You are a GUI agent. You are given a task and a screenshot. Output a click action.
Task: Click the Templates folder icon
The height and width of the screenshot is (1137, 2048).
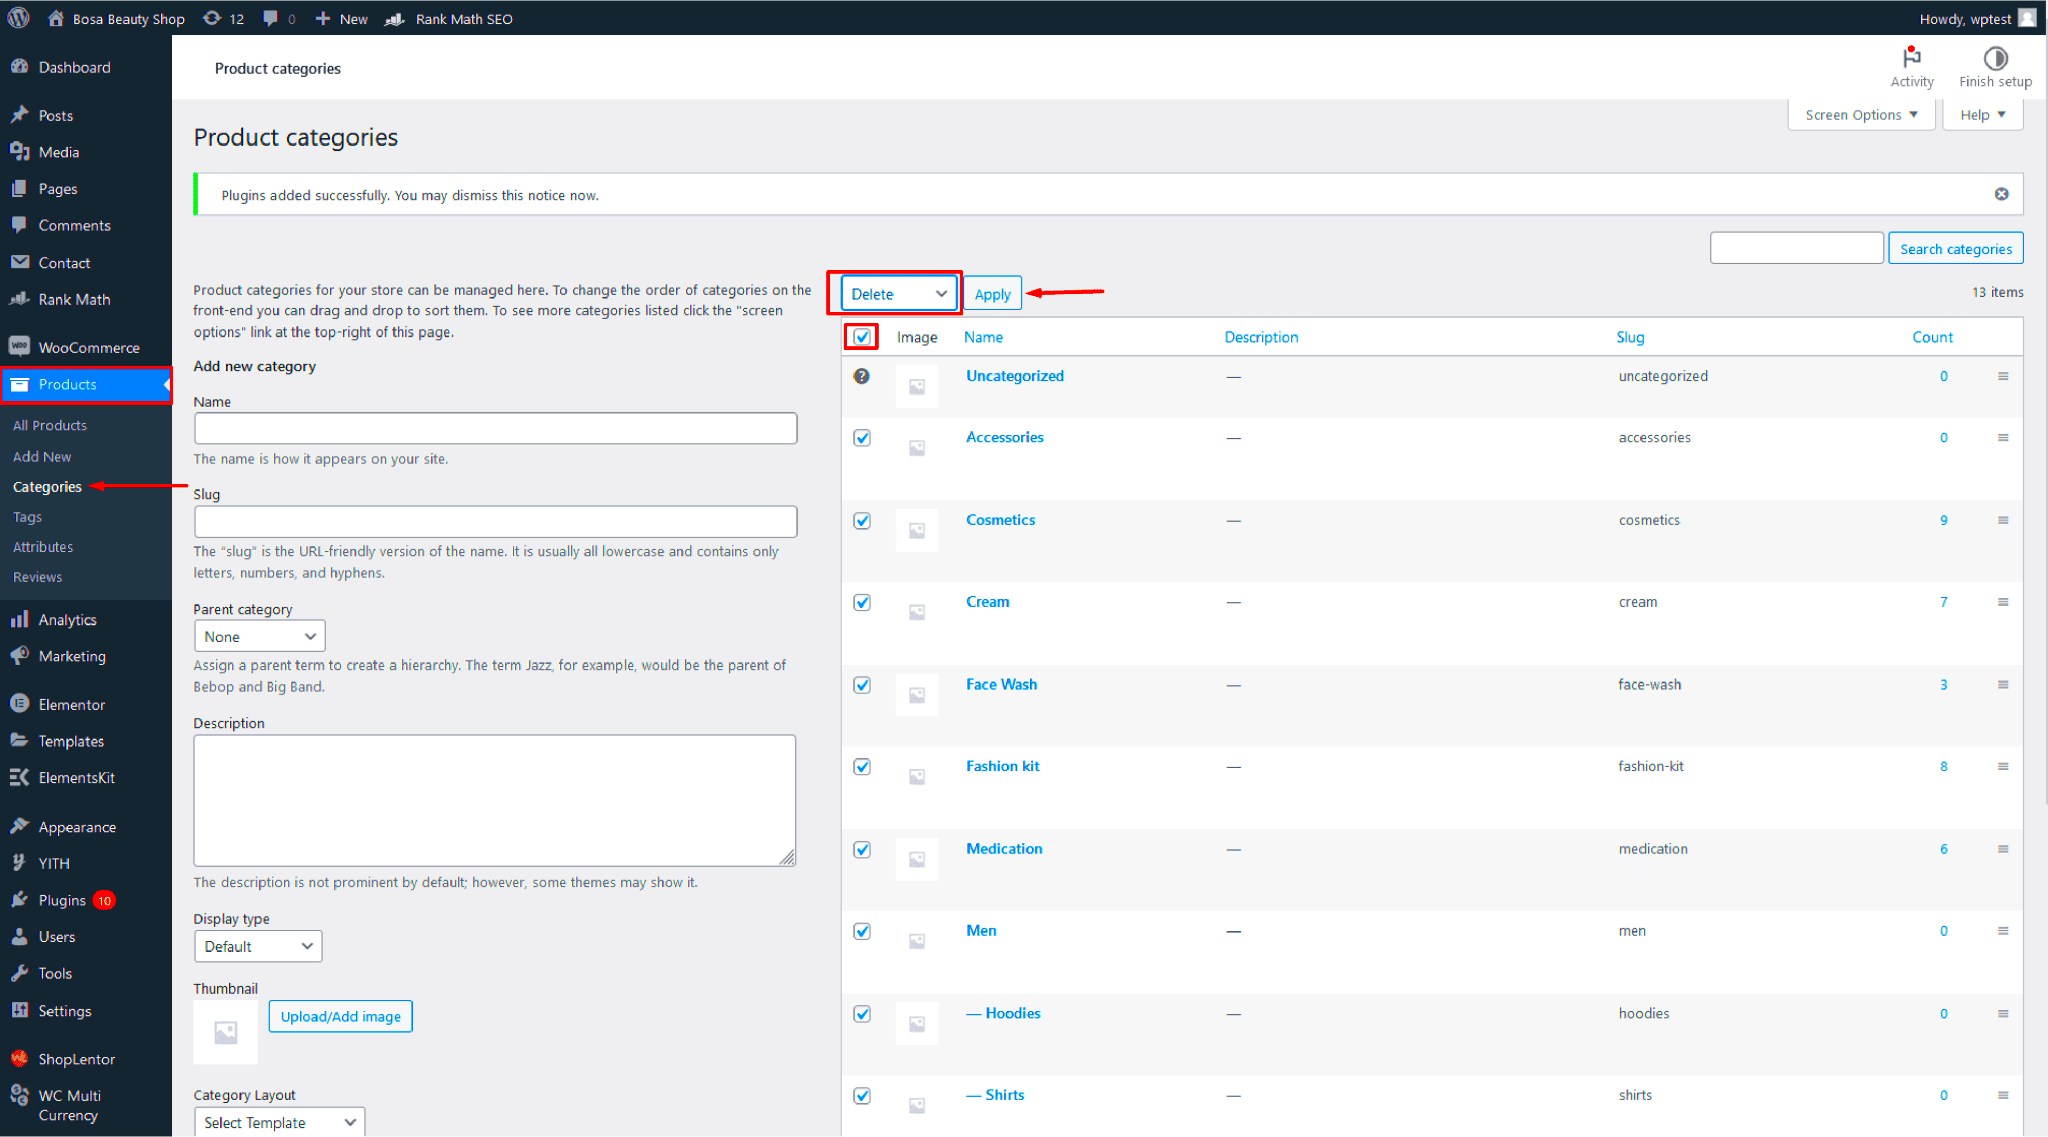(x=19, y=740)
